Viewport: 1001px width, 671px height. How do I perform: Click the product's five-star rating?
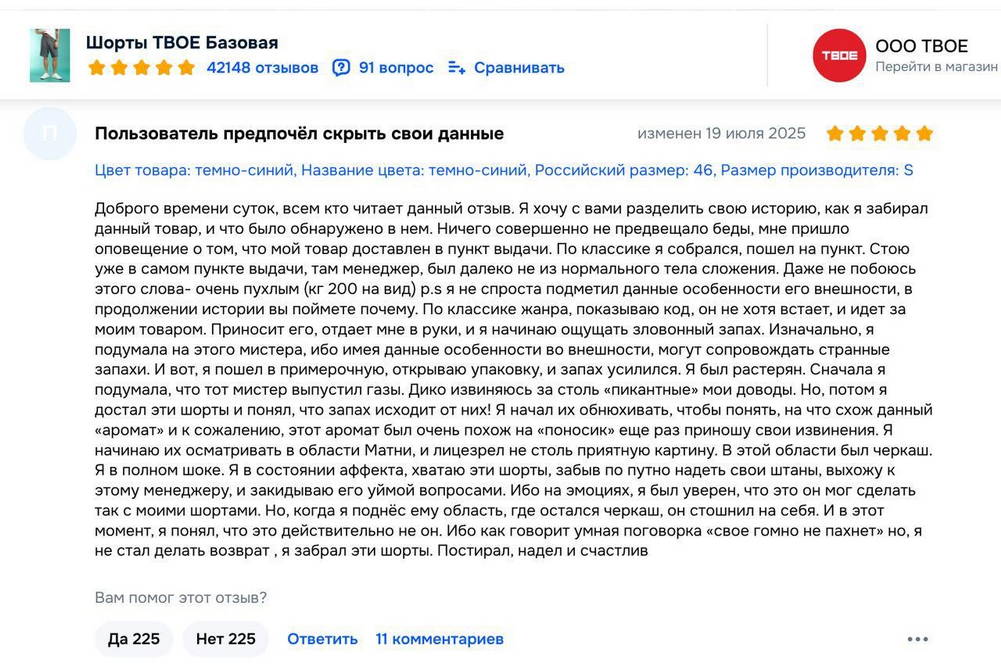click(x=142, y=67)
